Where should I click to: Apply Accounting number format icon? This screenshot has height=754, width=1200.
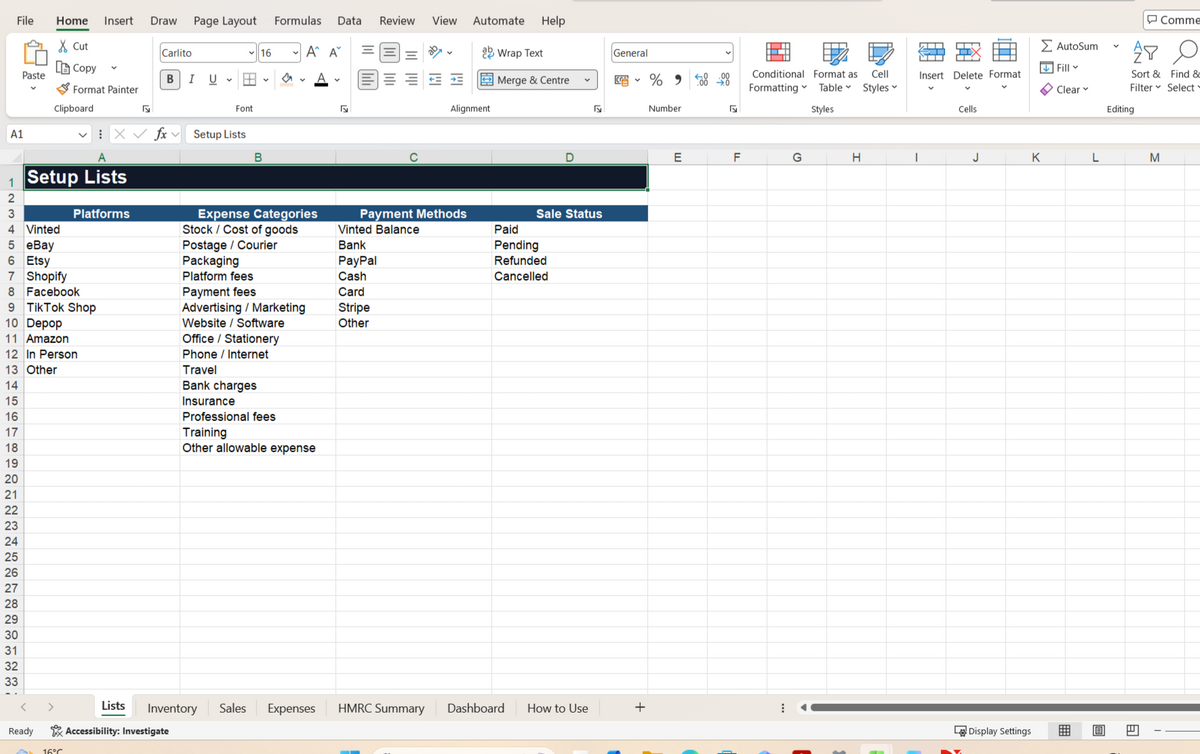click(x=620, y=80)
